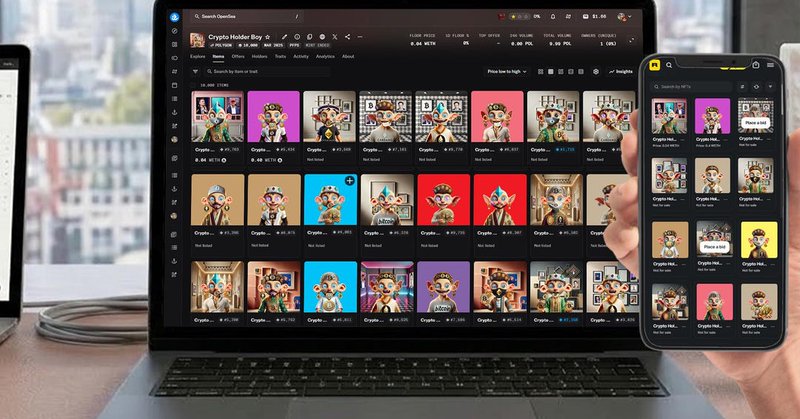
Task: Click the pencil edit collection icon
Action: pyautogui.click(x=284, y=37)
